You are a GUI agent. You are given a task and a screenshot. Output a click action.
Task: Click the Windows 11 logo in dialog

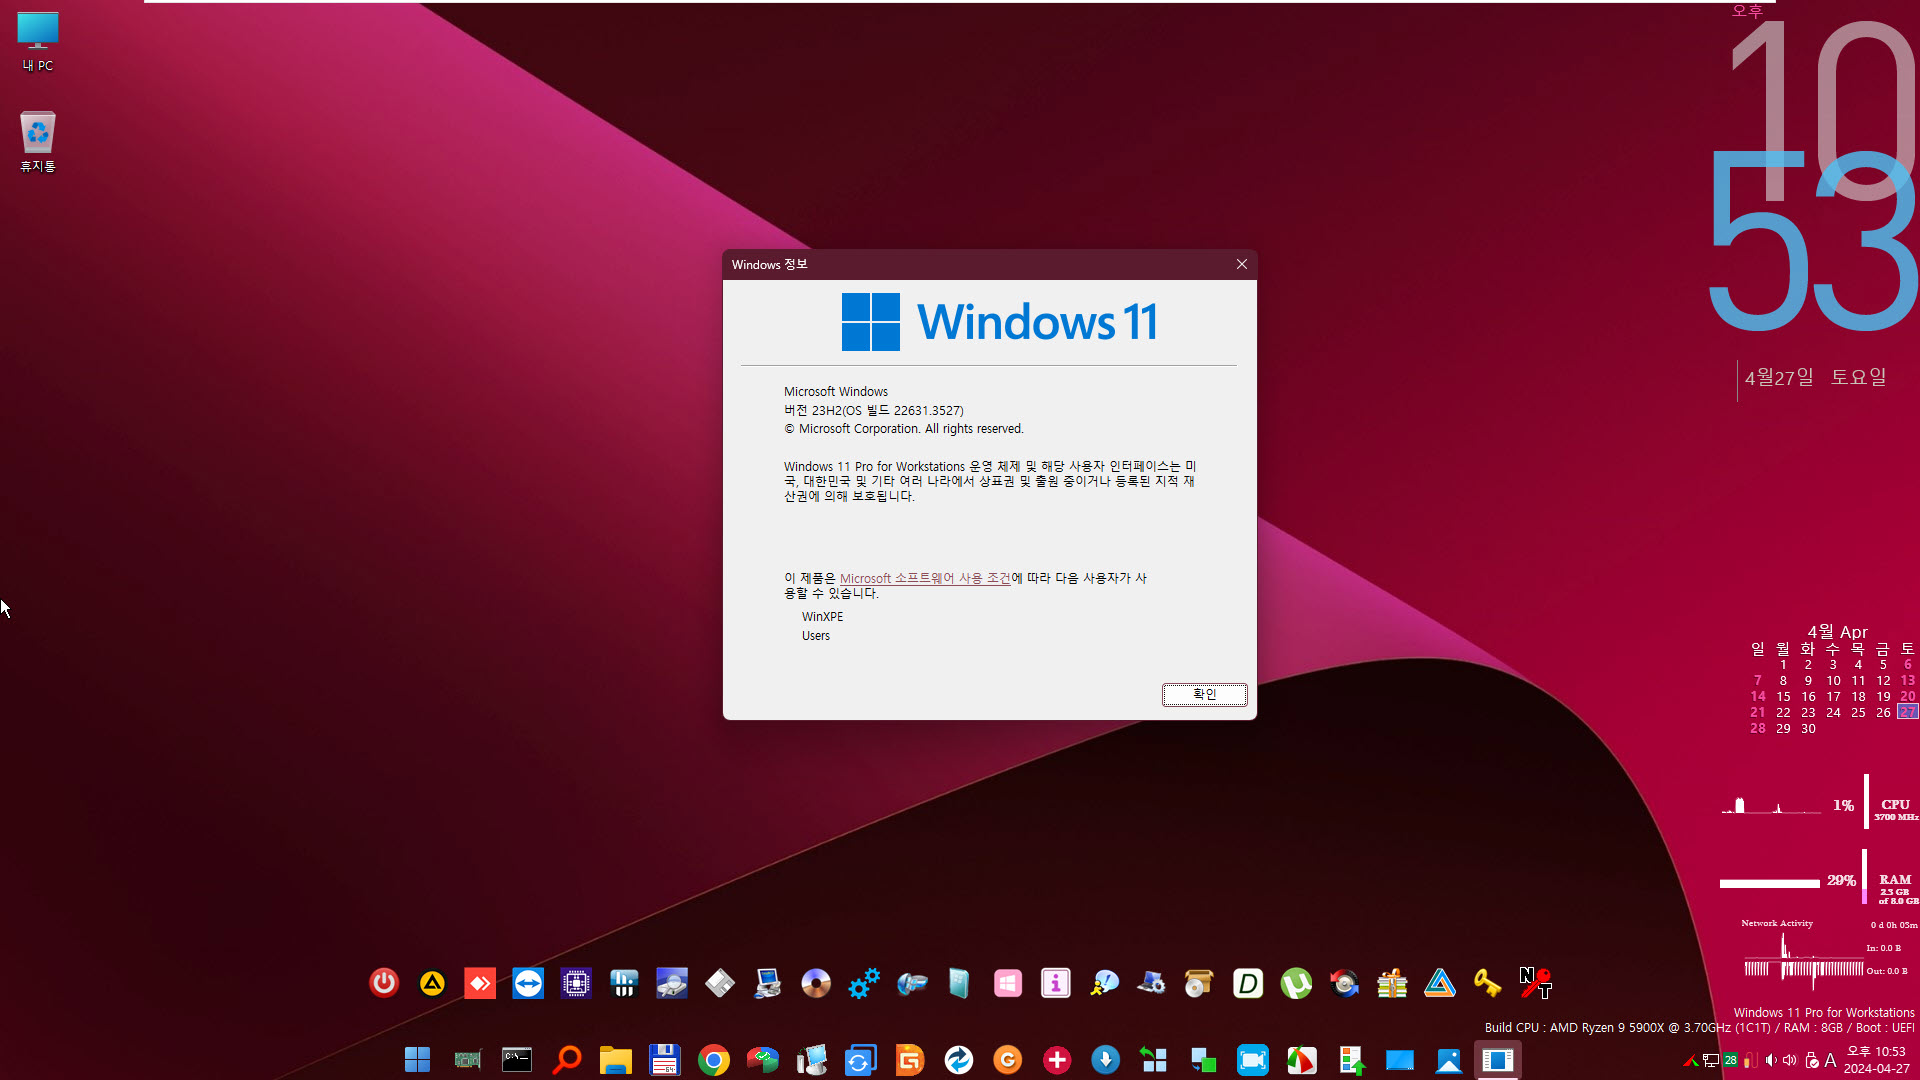[1000, 322]
